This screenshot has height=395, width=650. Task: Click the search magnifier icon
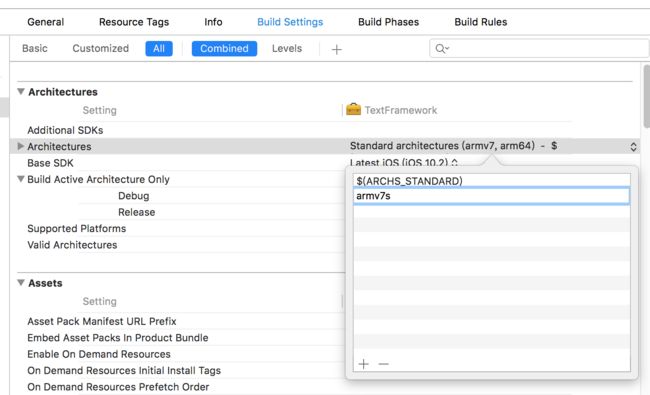442,49
